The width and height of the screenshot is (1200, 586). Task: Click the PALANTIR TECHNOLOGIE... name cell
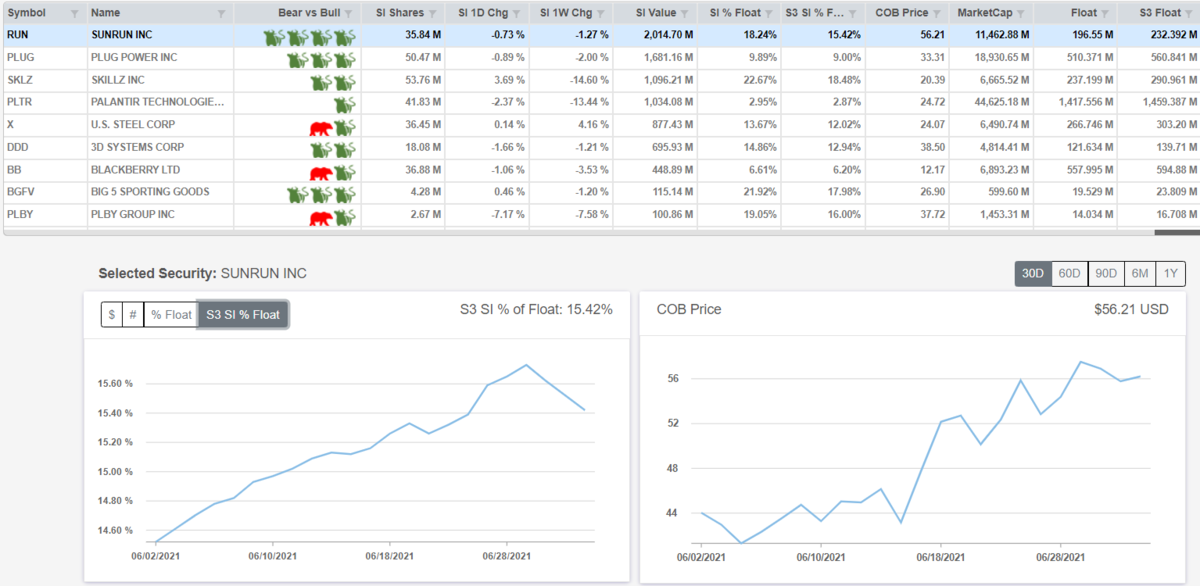coord(160,102)
